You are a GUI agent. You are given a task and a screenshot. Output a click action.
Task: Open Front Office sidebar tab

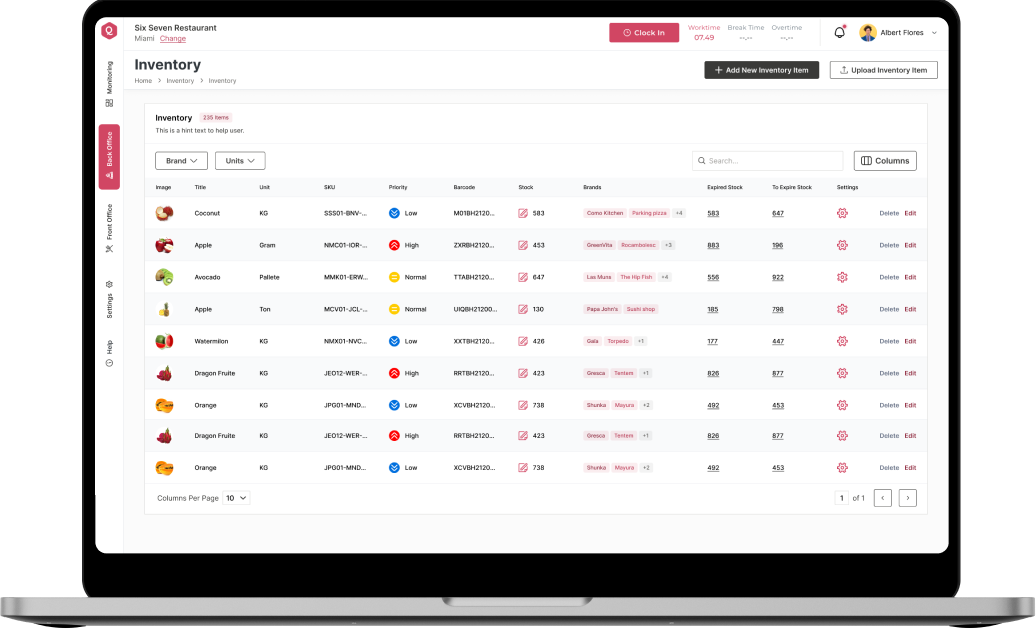(109, 227)
